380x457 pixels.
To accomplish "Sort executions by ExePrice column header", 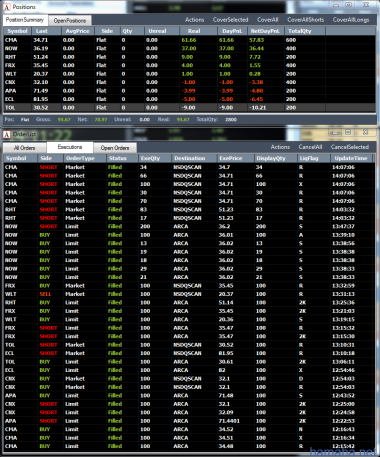I will [x=235, y=158].
